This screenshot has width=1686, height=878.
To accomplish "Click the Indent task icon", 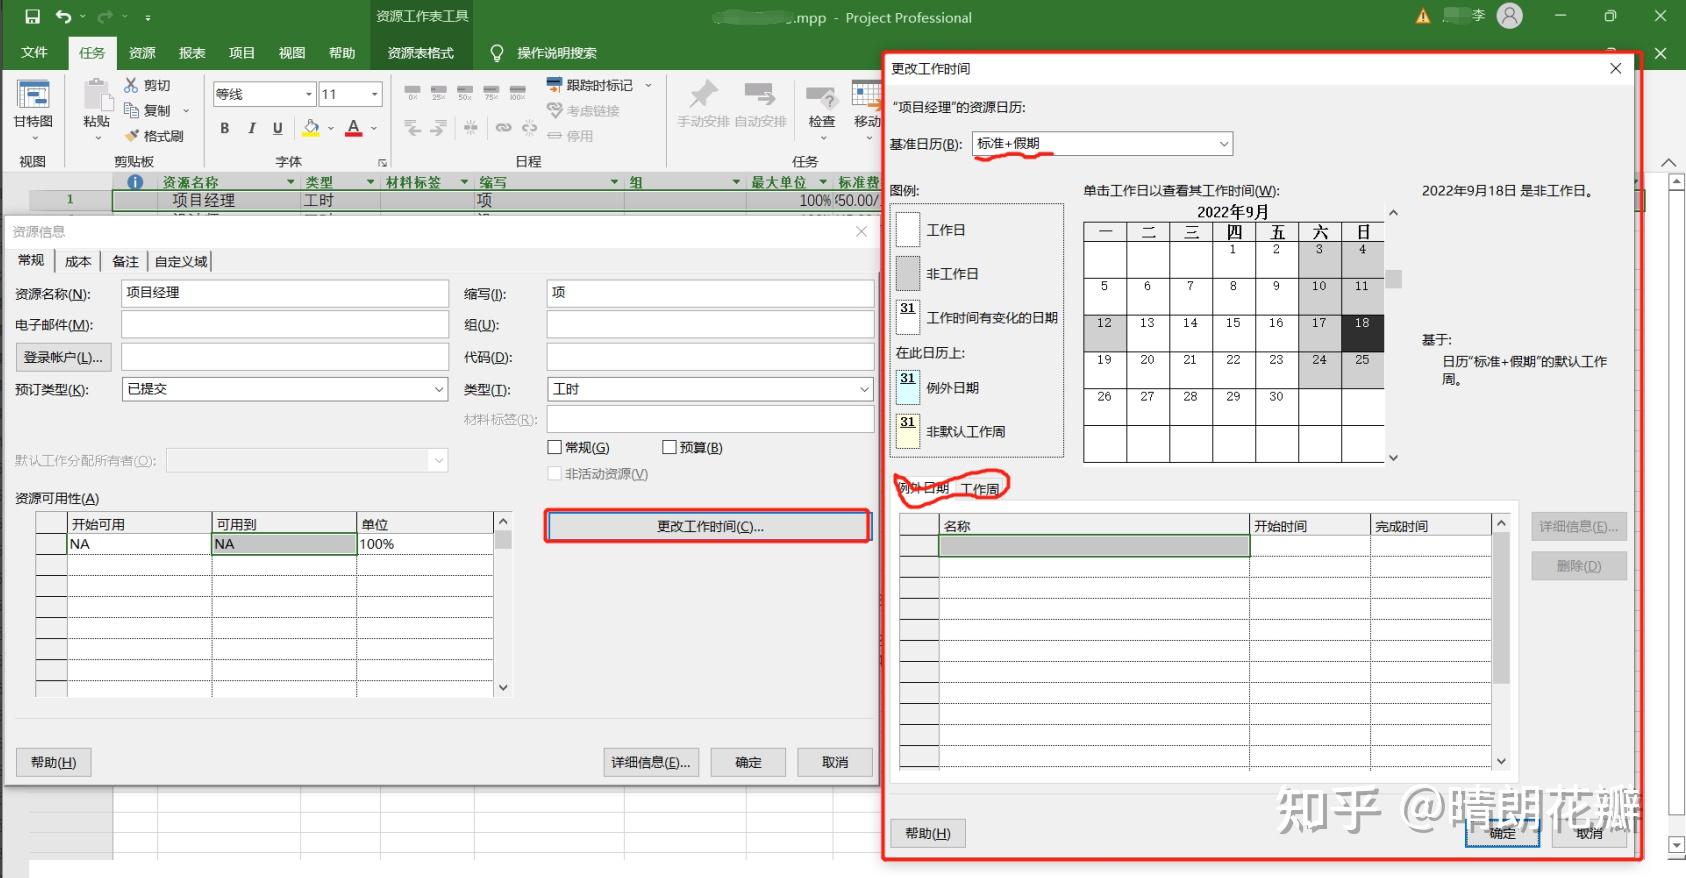I will coord(438,128).
